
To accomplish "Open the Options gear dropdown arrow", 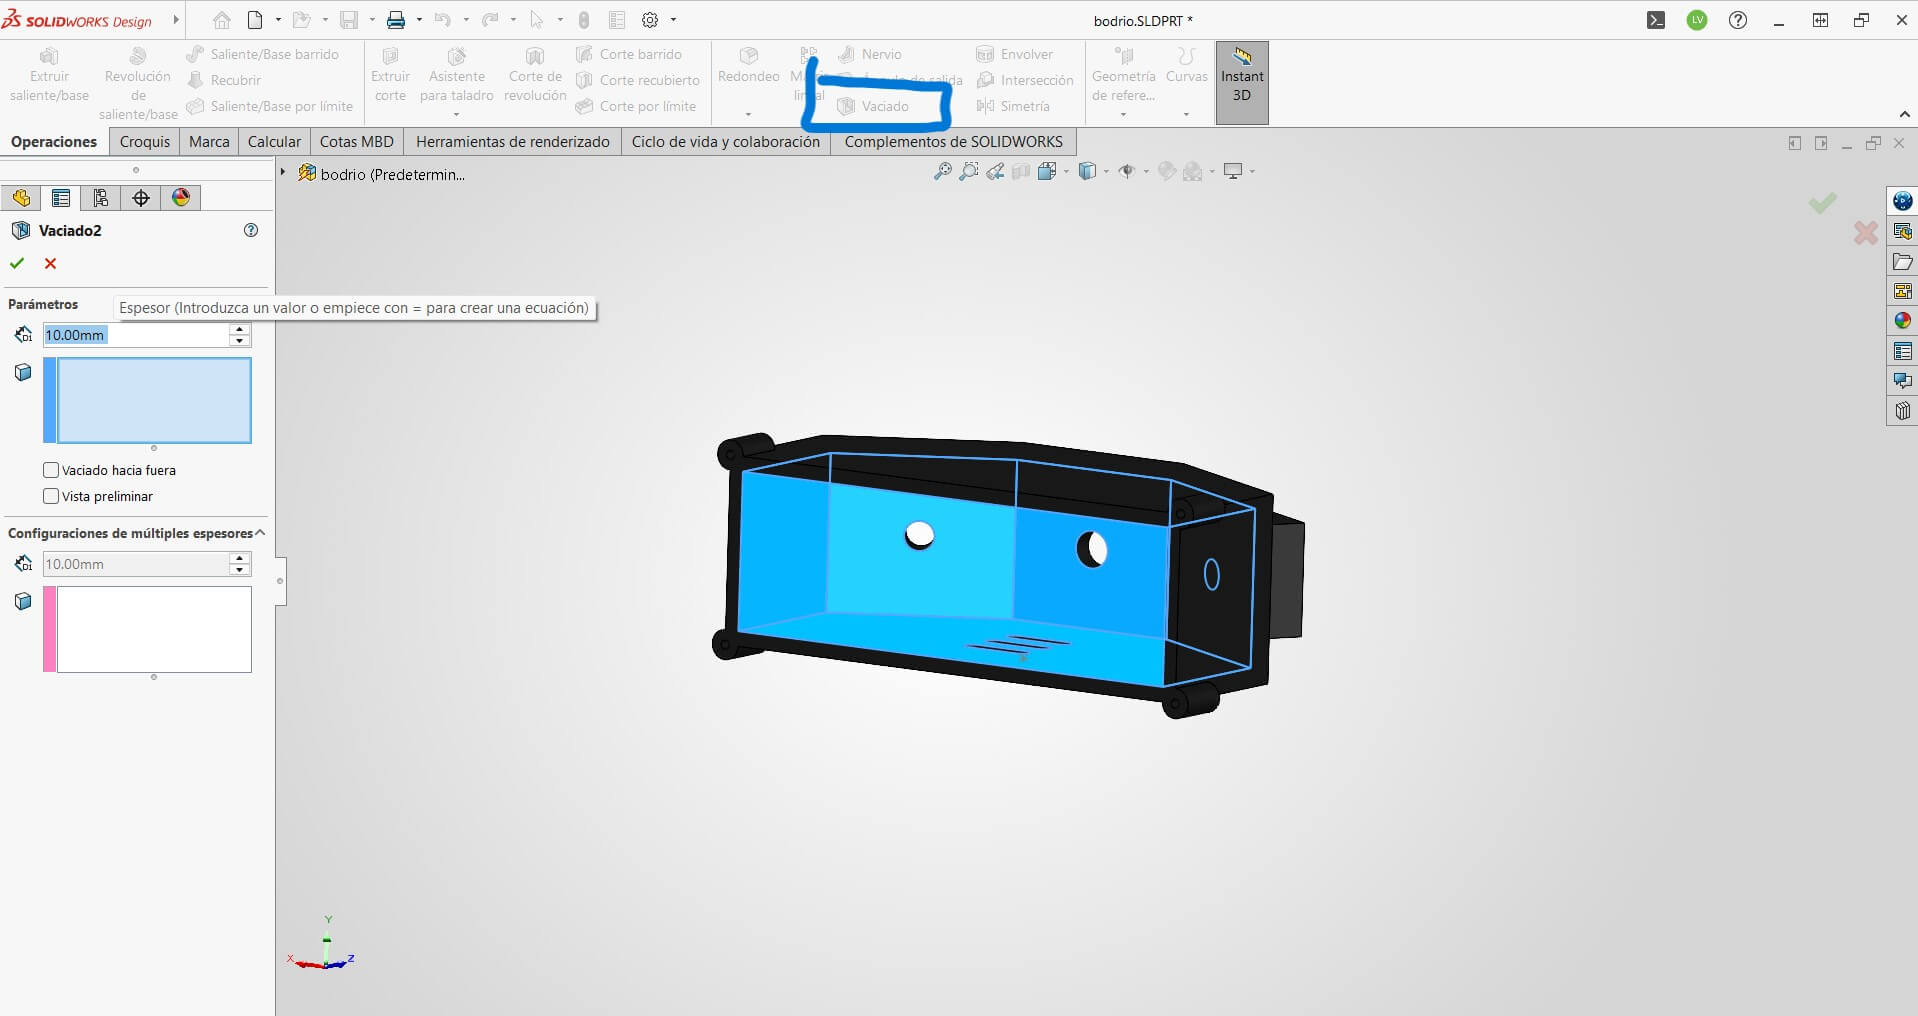I will 673,20.
